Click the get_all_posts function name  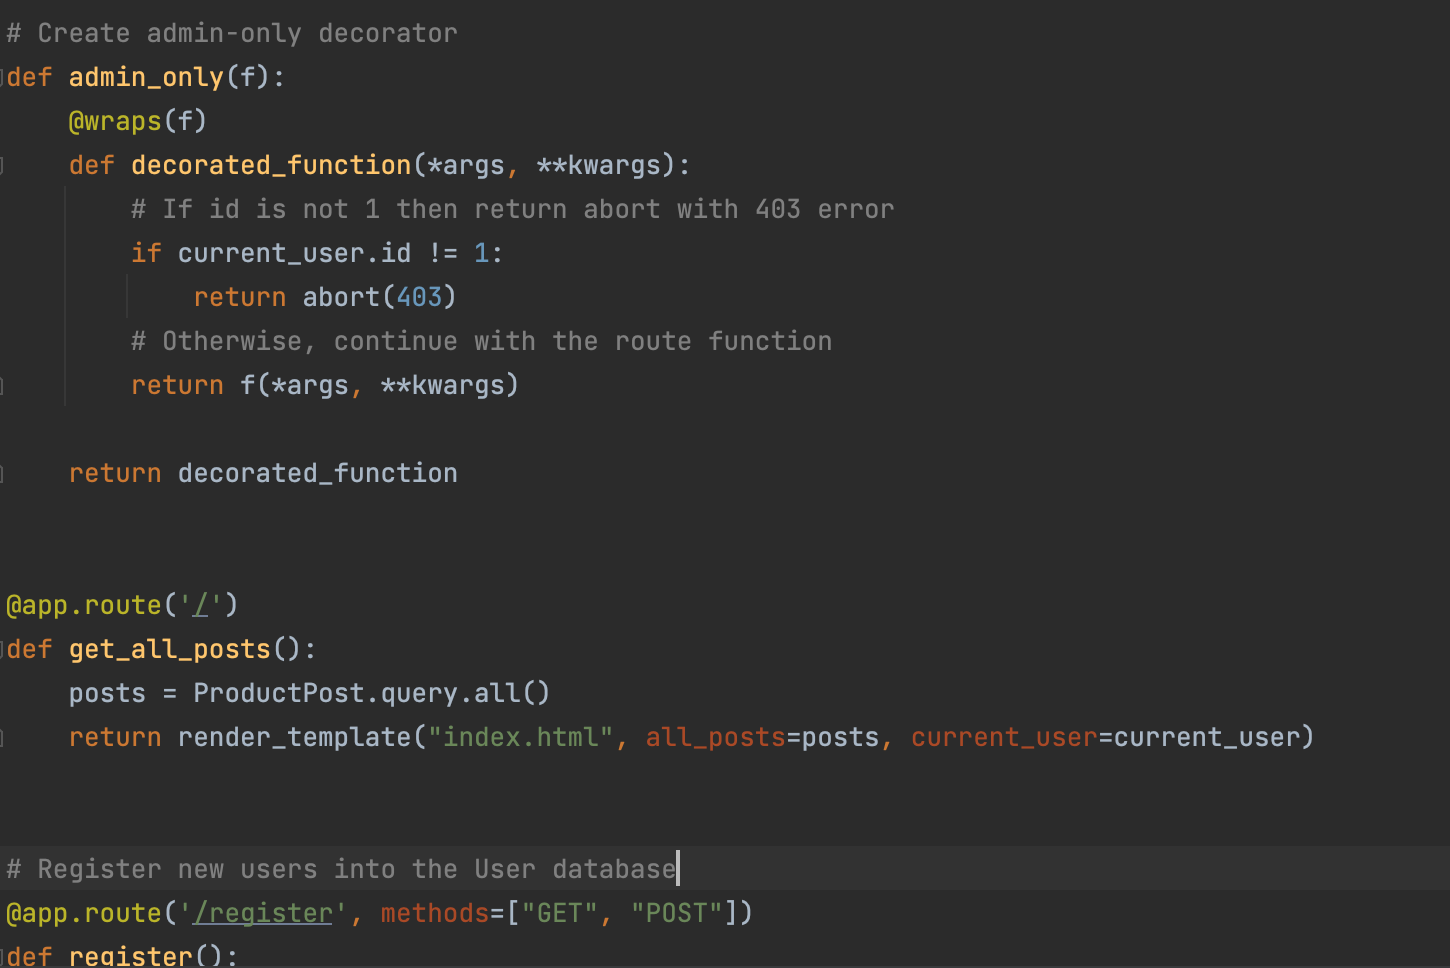coord(170,649)
